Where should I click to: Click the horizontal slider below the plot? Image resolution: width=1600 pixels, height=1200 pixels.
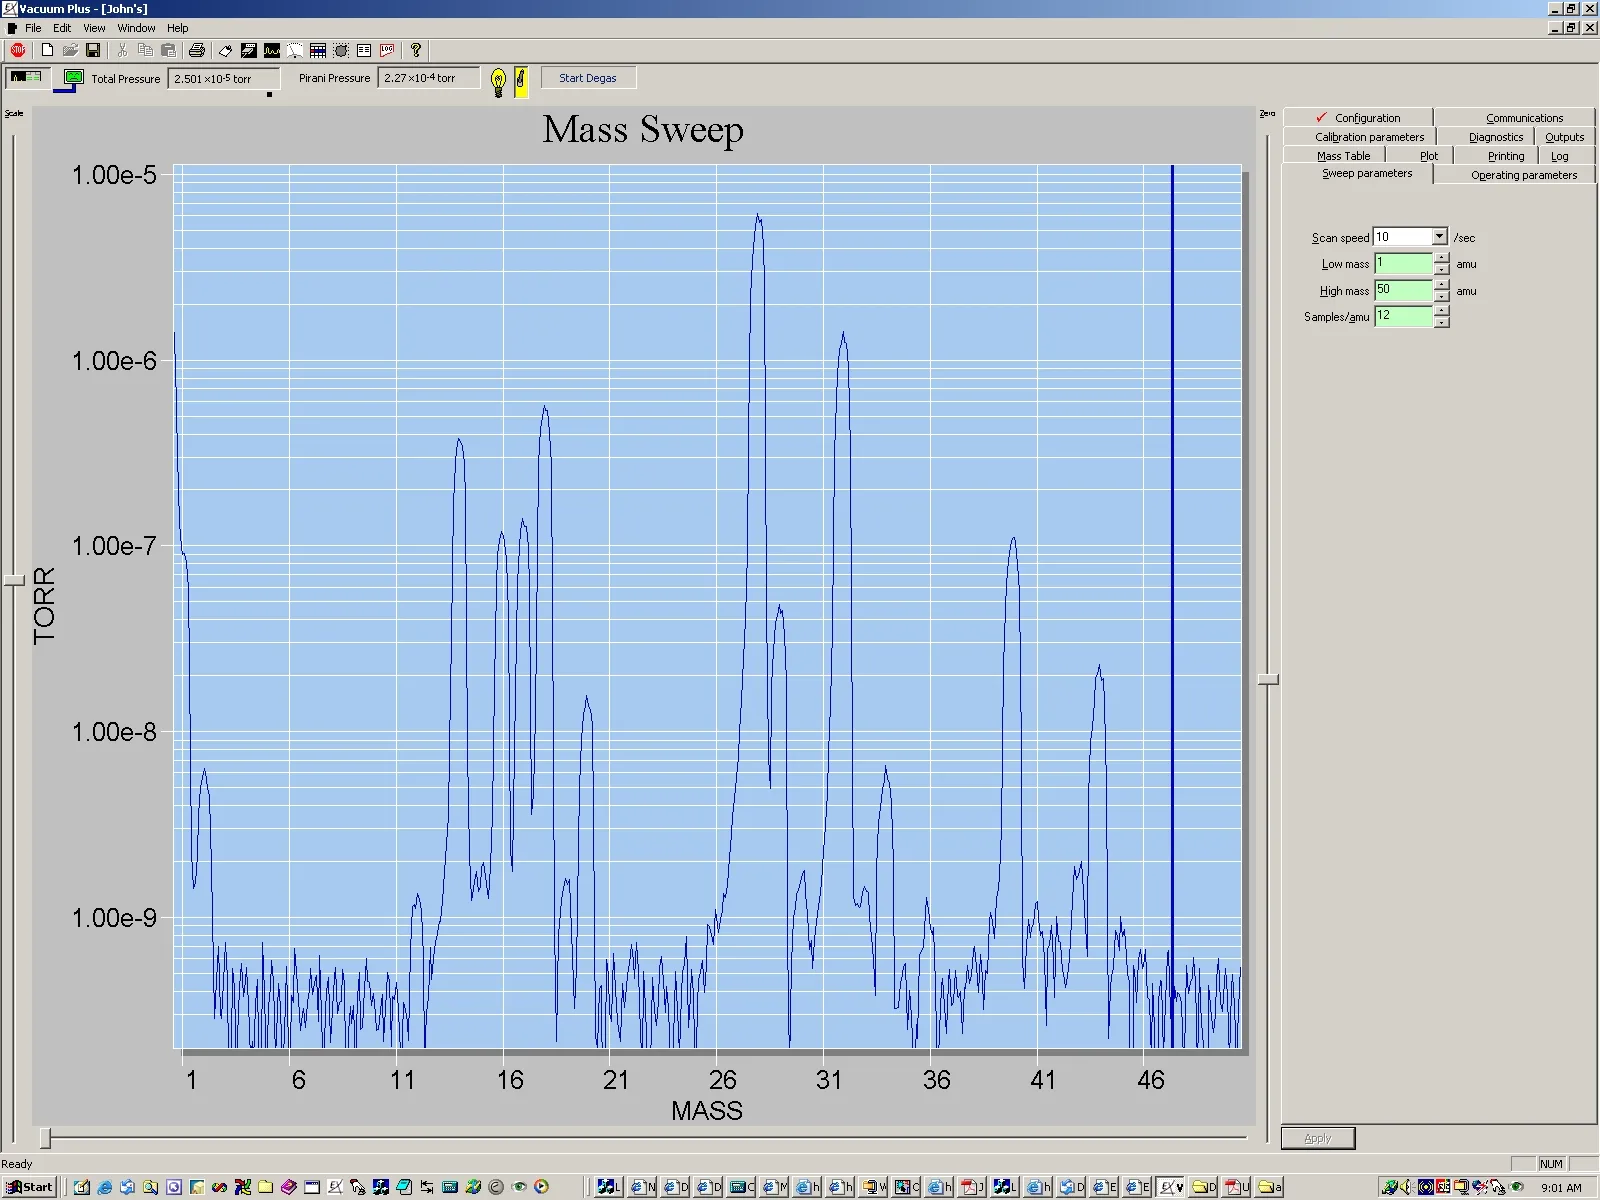coord(45,1138)
